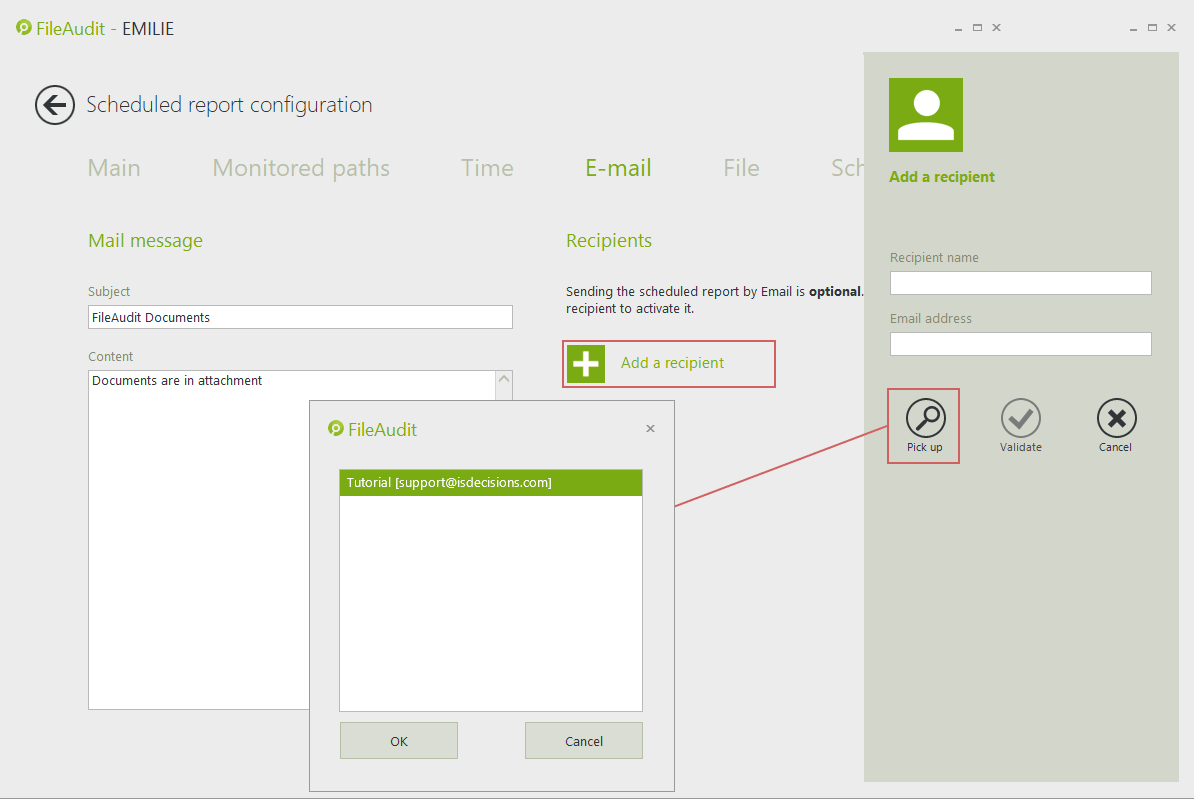Image resolution: width=1194 pixels, height=799 pixels.
Task: Click the green user avatar icon
Action: point(925,115)
